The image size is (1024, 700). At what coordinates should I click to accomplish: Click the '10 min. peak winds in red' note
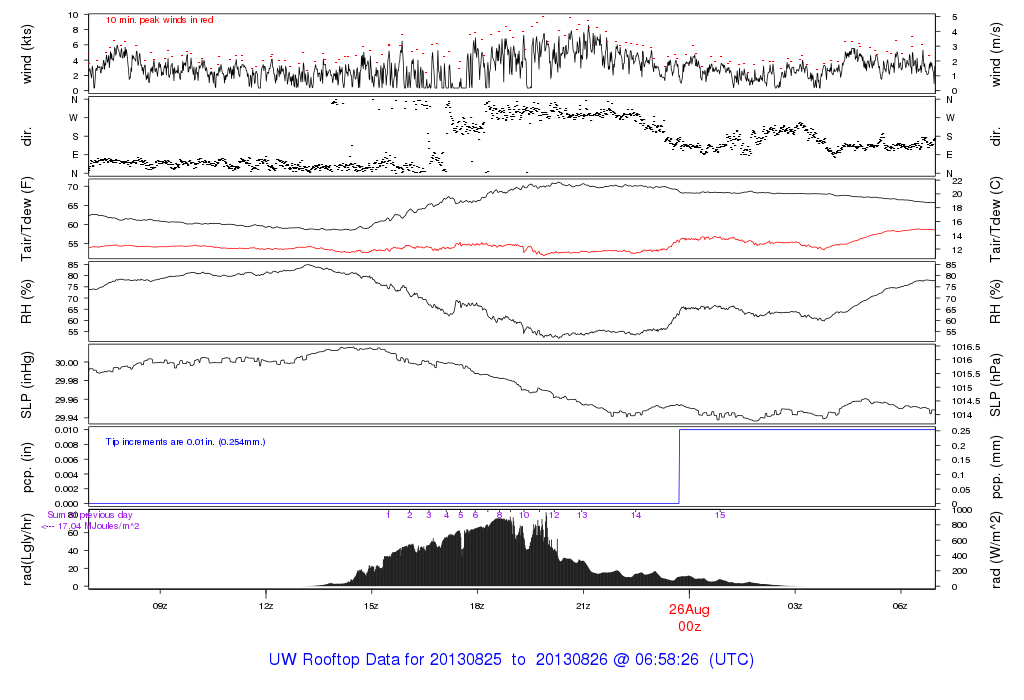[x=159, y=20]
